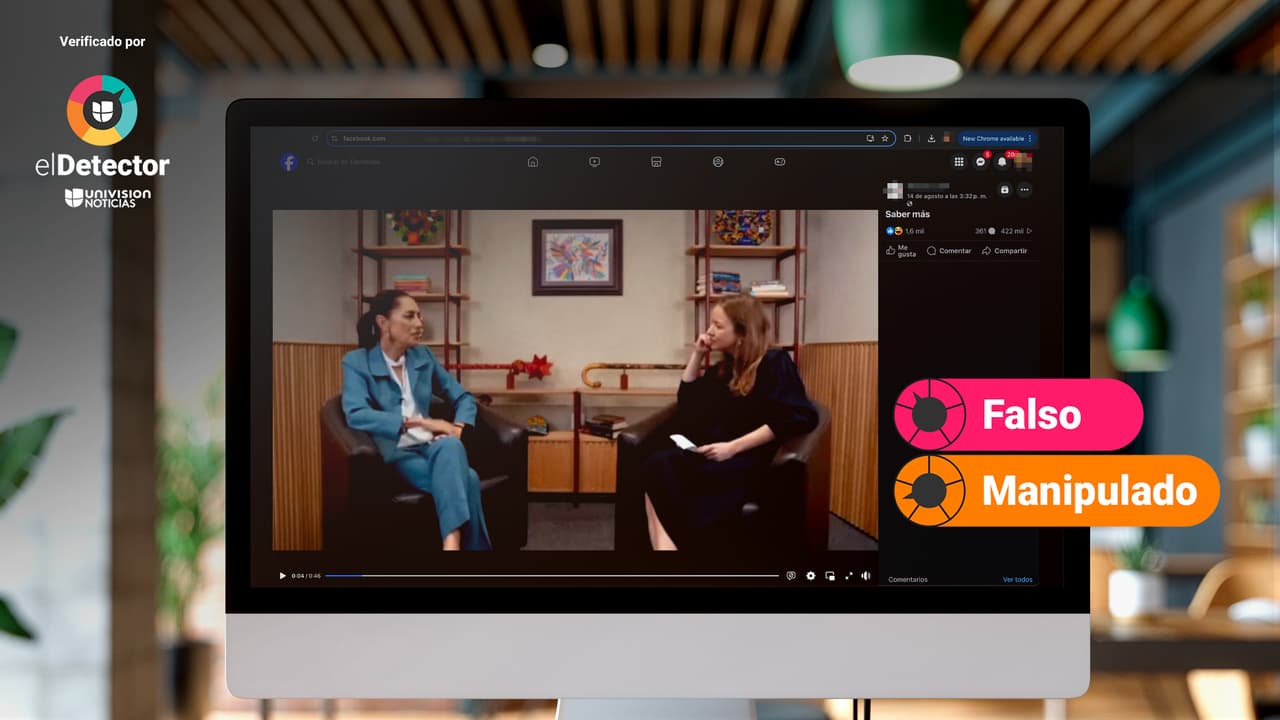Image resolution: width=1280 pixels, height=720 pixels.
Task: Open post options three-dot menu
Action: click(x=1024, y=190)
